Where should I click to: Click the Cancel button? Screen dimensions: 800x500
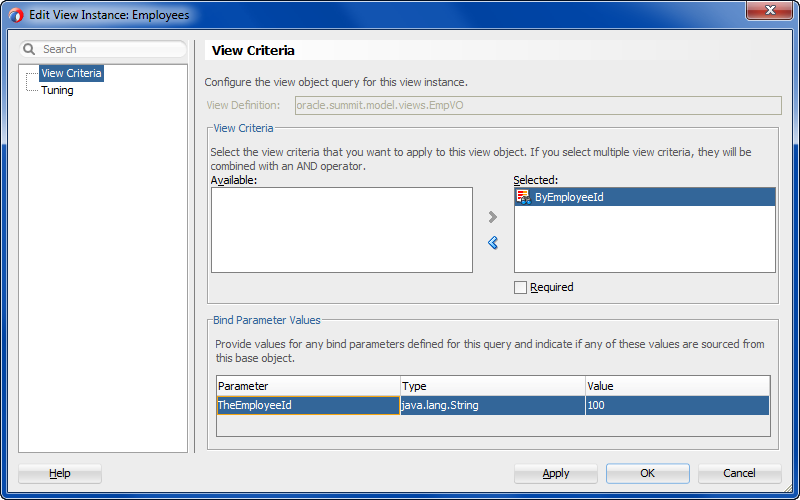coord(739,473)
